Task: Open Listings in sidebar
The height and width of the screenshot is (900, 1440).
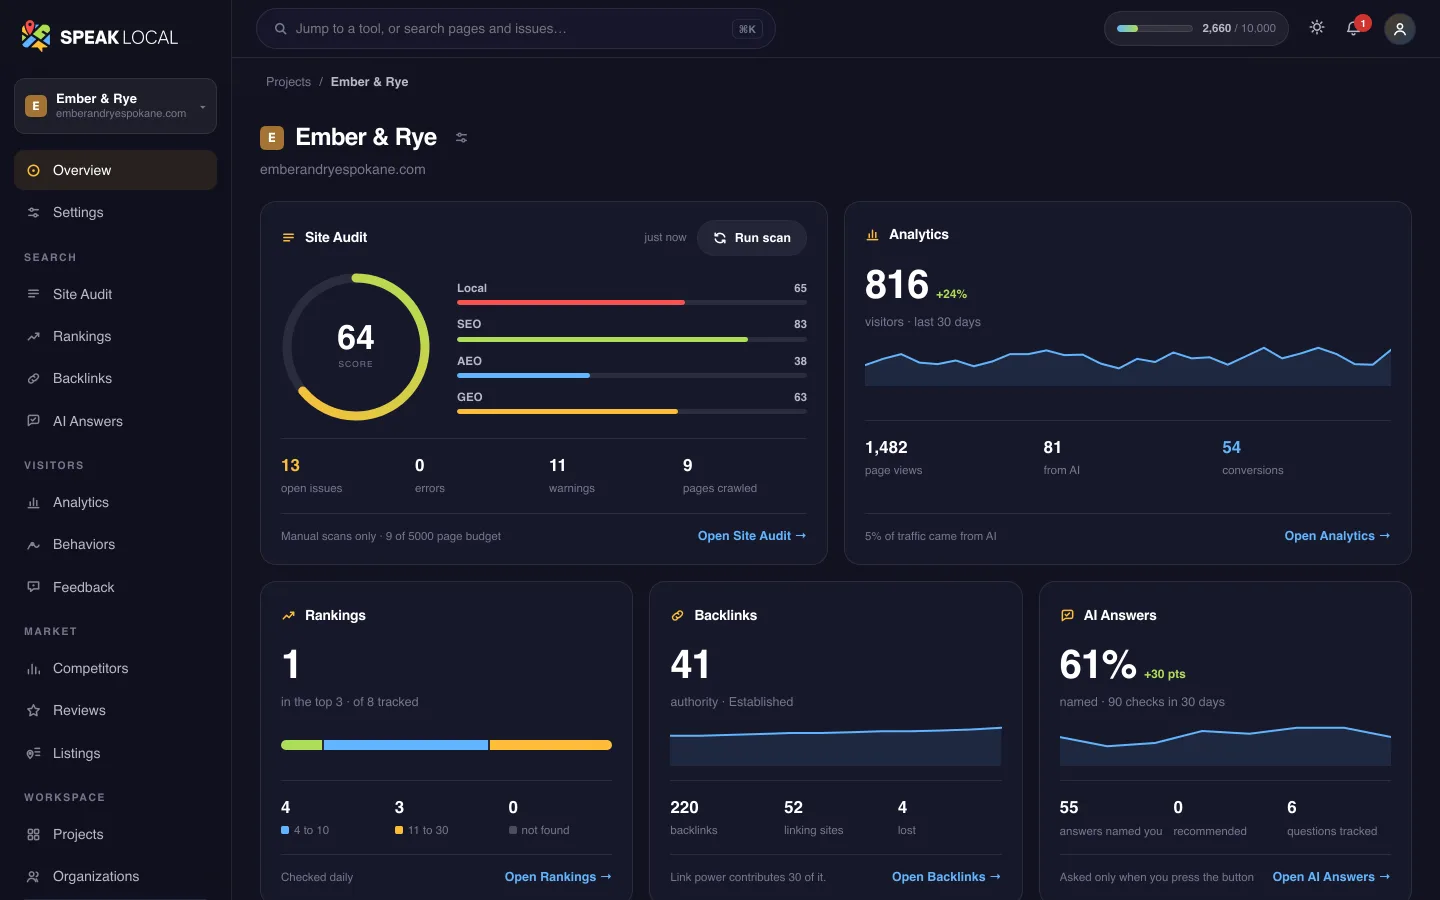Action: click(x=115, y=753)
